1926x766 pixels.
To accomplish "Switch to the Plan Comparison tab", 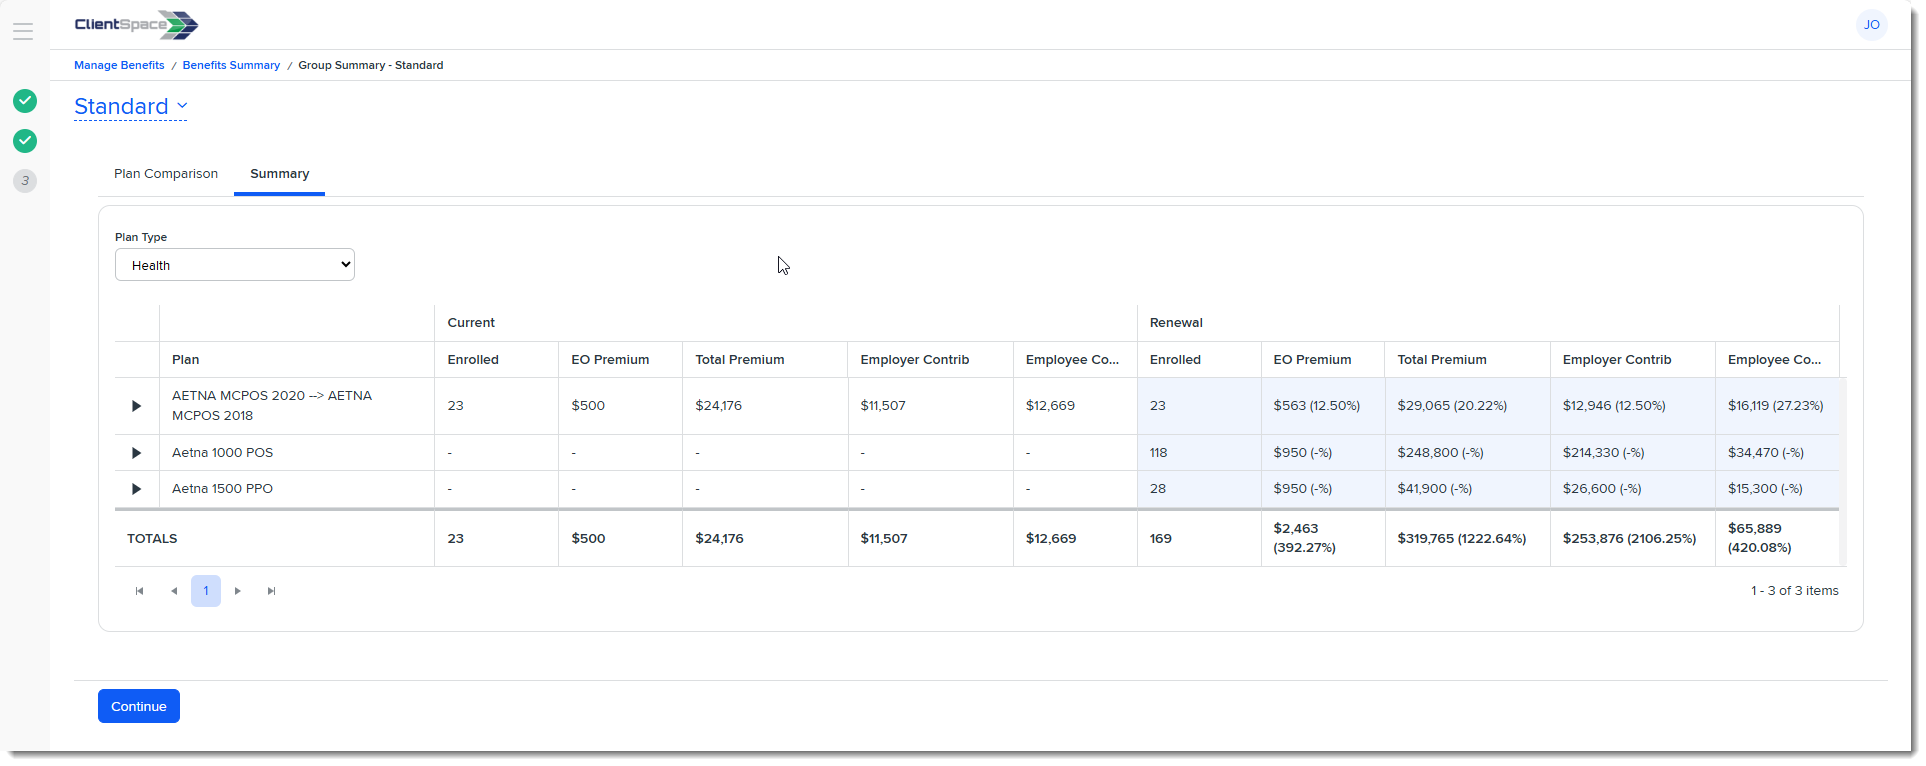I will 166,174.
